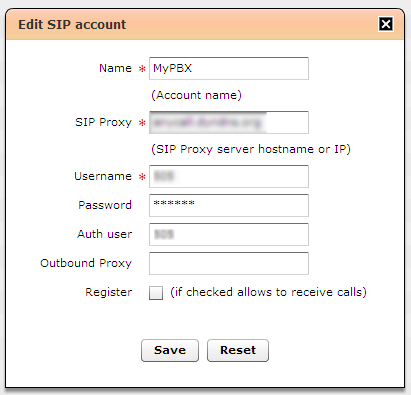This screenshot has width=411, height=395.
Task: Click the 'Edit SIP account' title bar
Action: pyautogui.click(x=205, y=25)
